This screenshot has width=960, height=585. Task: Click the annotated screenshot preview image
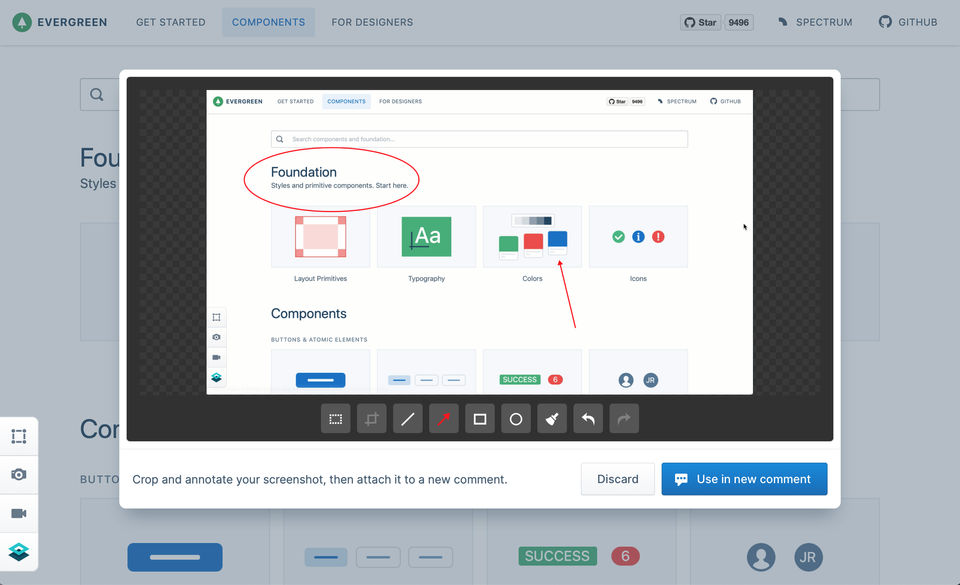(x=479, y=242)
